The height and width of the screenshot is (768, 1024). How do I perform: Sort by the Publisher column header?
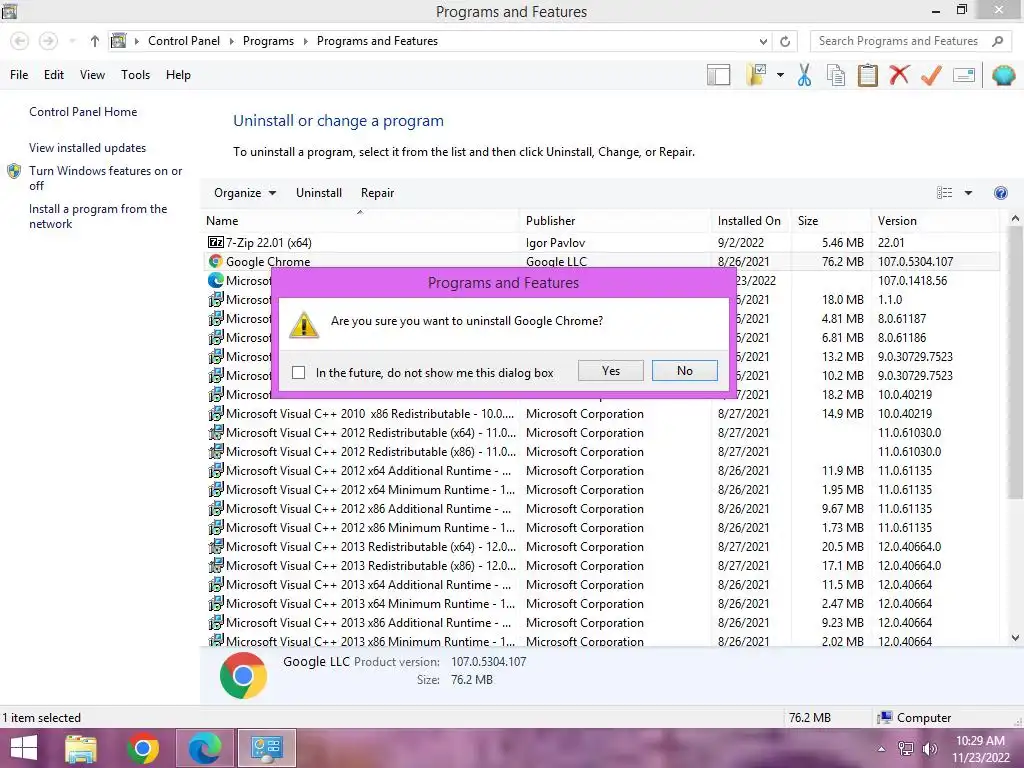coord(615,221)
